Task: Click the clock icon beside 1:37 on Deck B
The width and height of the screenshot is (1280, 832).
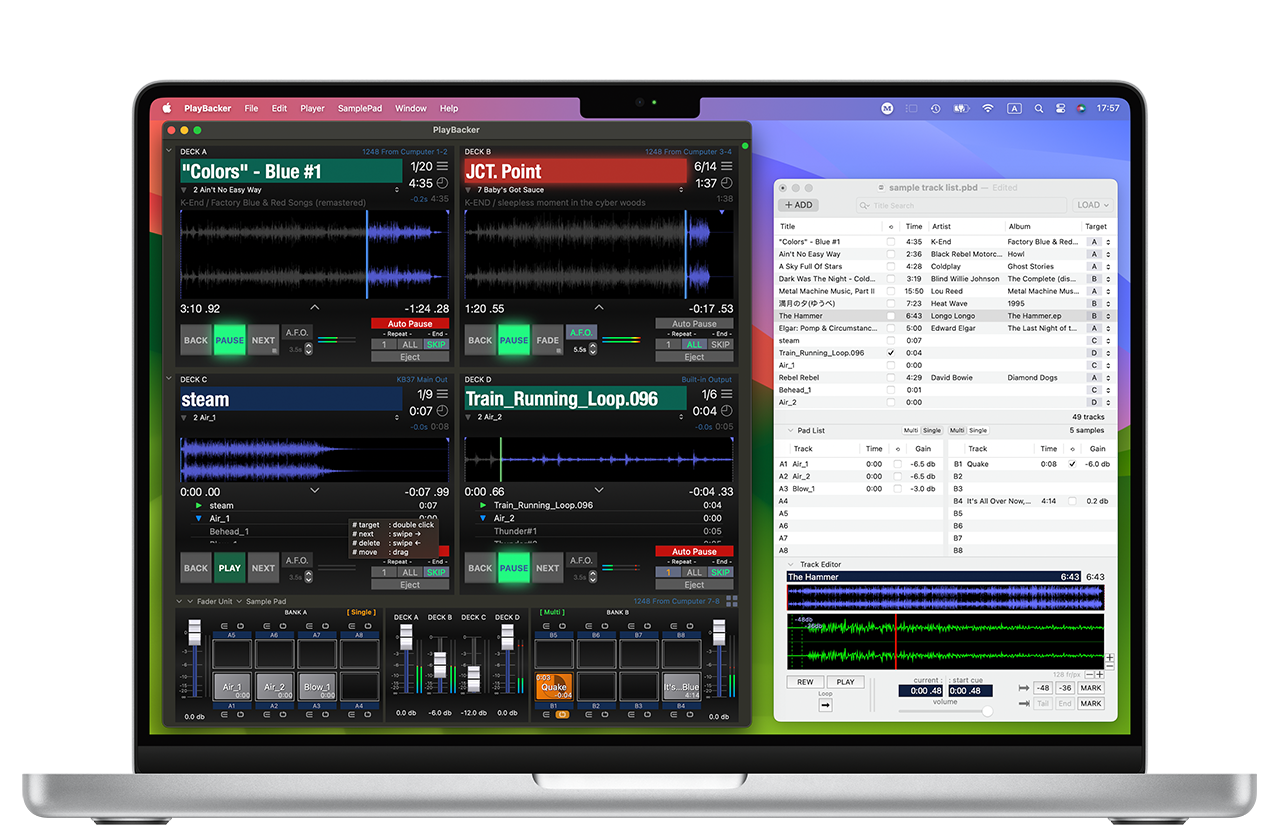Action: click(727, 183)
